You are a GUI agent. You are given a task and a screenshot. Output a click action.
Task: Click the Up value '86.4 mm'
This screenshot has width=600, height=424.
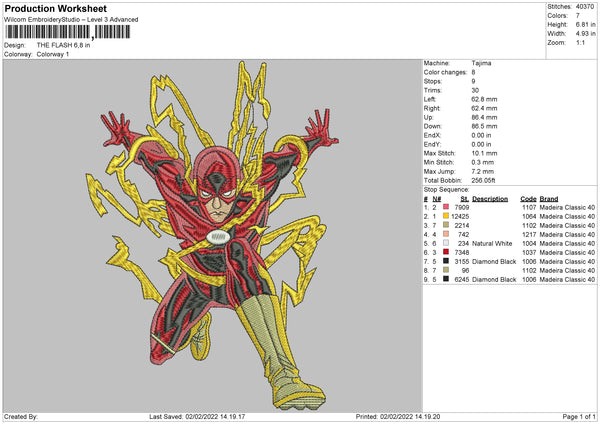point(484,117)
